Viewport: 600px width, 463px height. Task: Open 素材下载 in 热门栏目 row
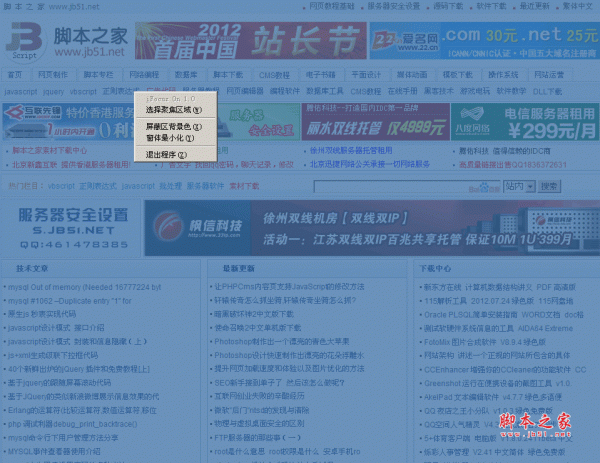click(x=244, y=186)
